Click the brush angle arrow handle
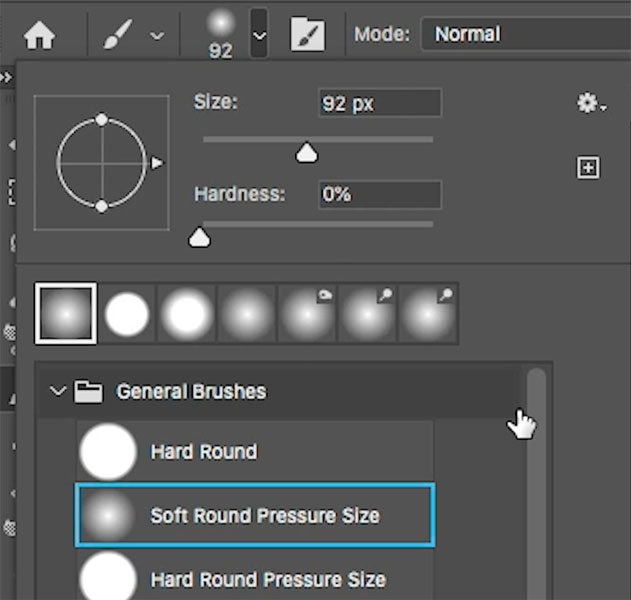Viewport: 631px width, 600px height. (157, 163)
